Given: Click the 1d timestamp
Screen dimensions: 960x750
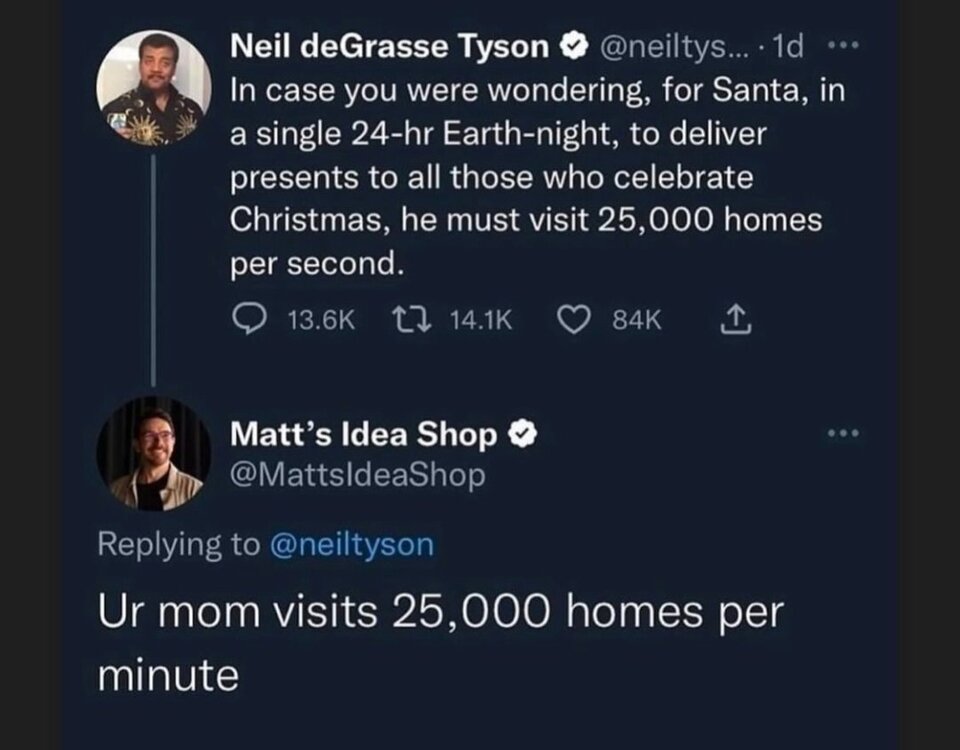Looking at the screenshot, I should [x=788, y=47].
